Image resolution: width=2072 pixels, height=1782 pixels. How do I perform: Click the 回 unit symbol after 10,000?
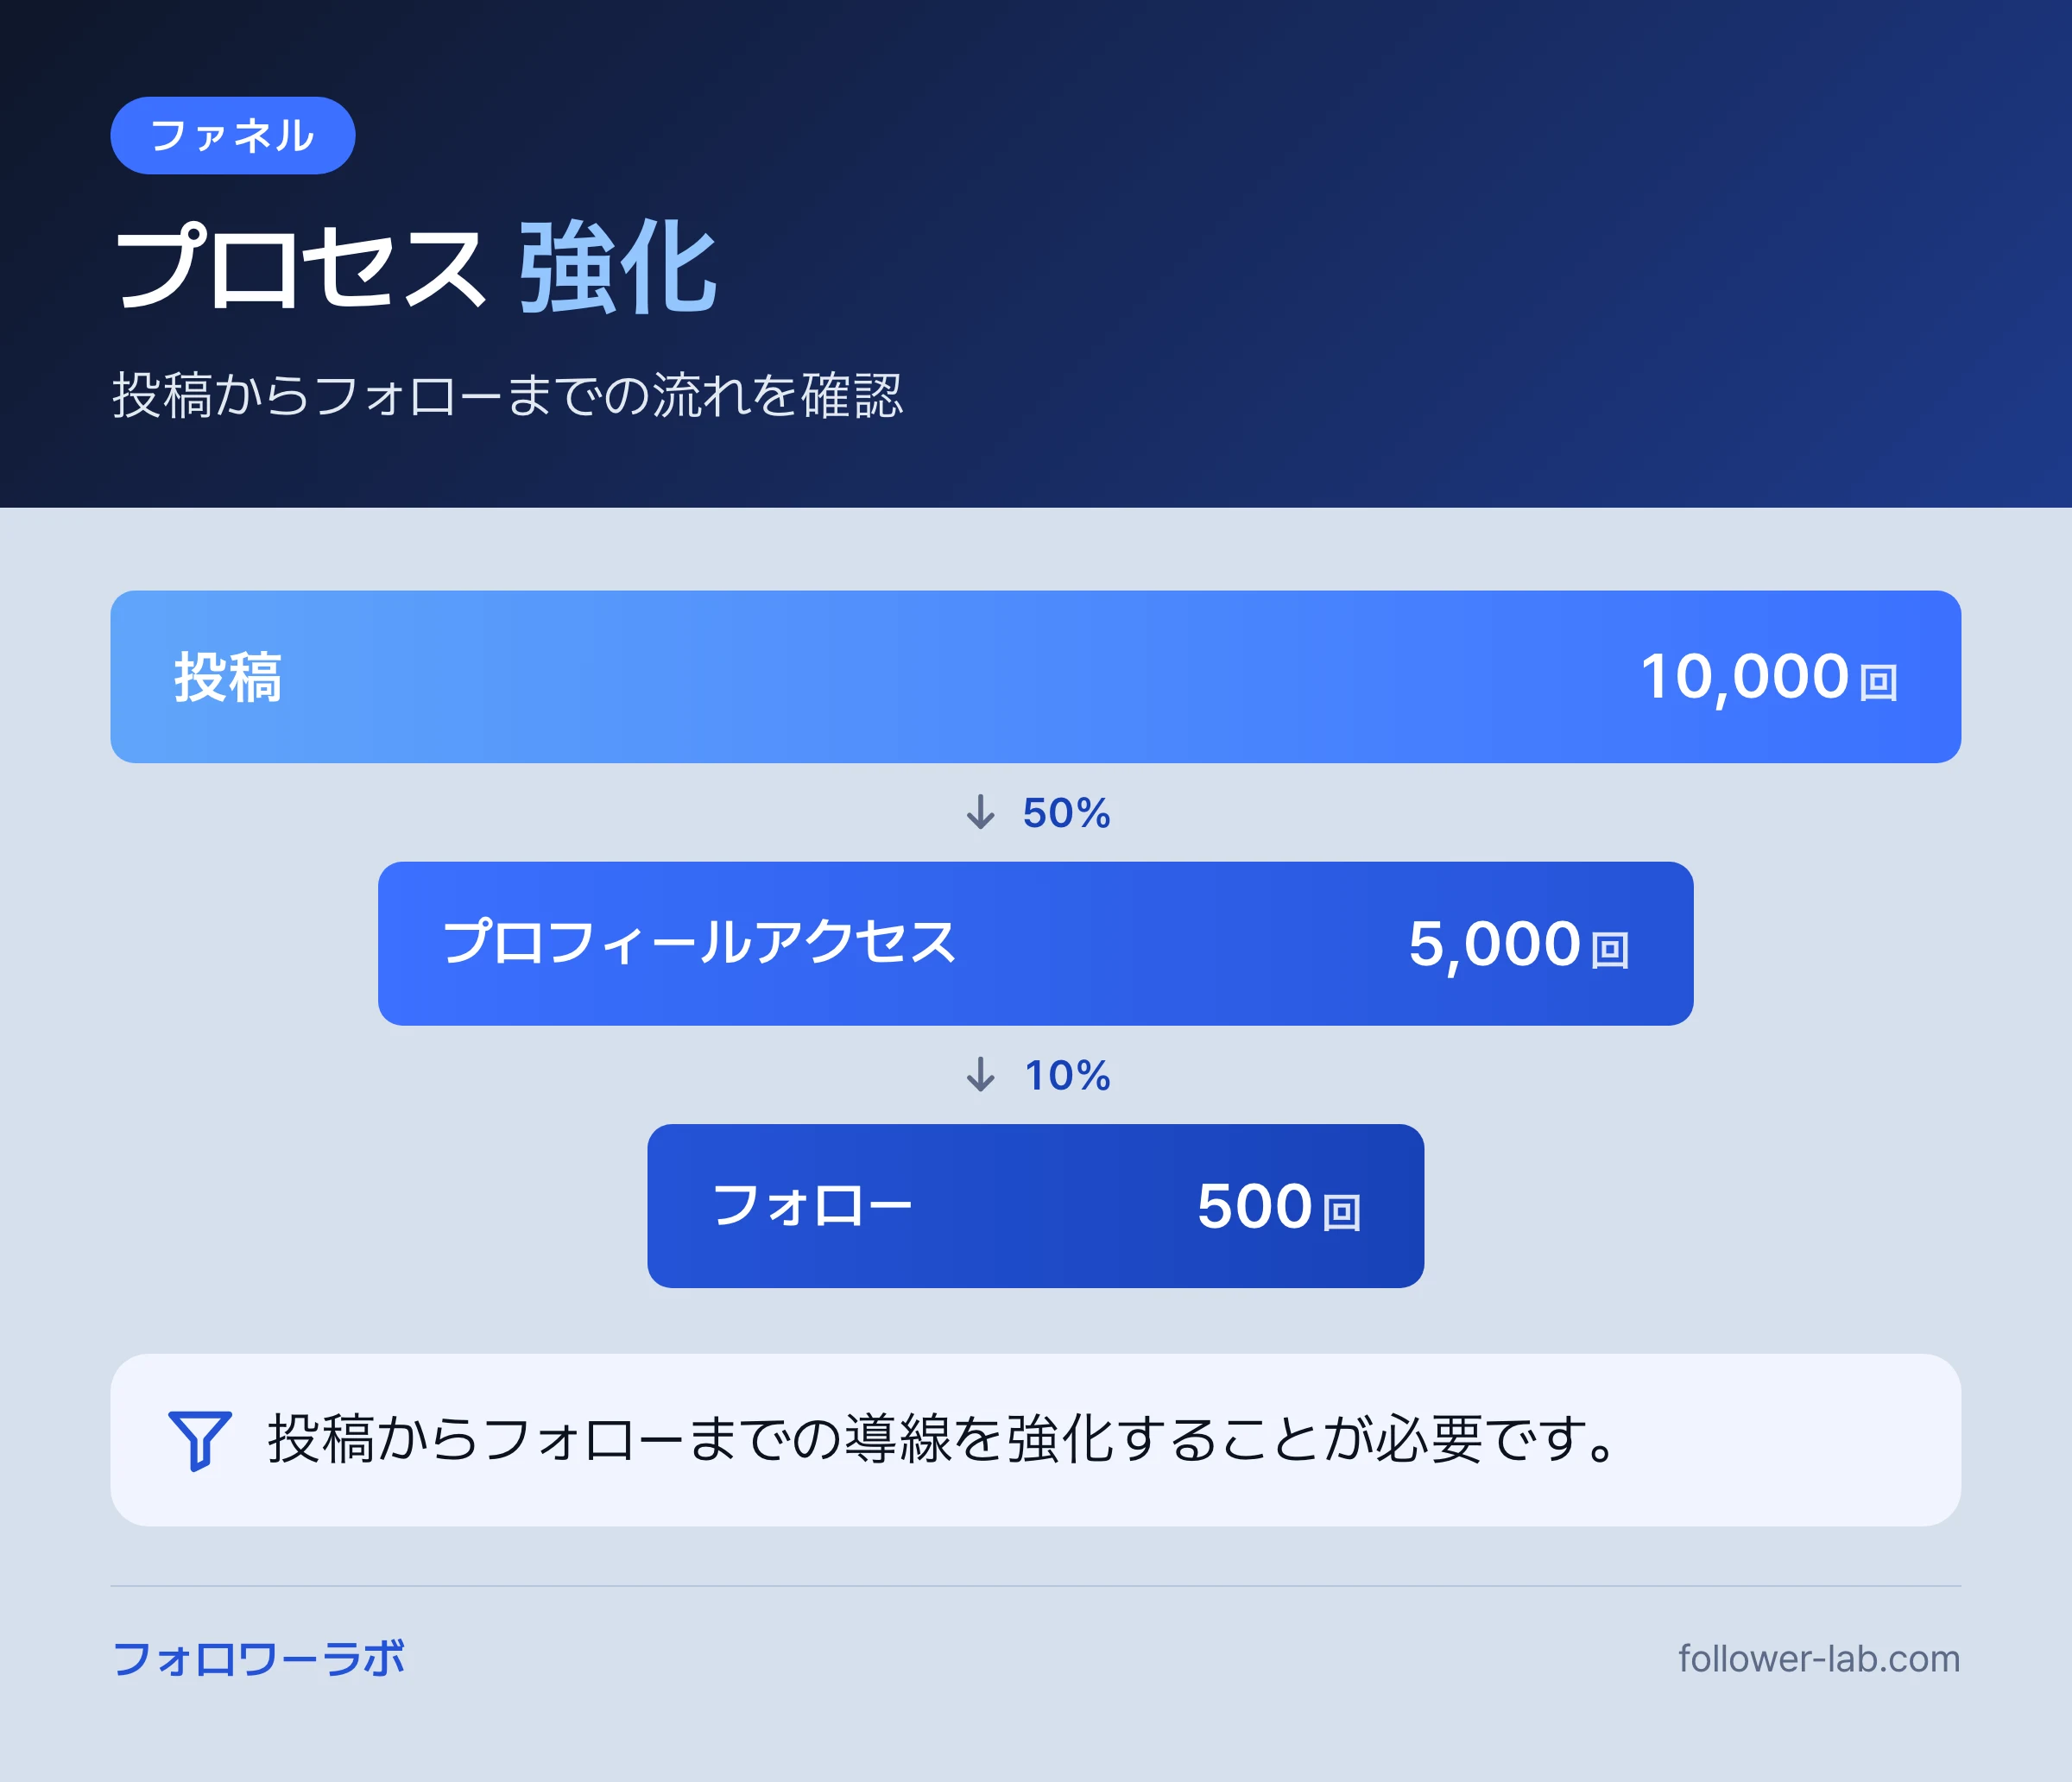[x=1878, y=682]
